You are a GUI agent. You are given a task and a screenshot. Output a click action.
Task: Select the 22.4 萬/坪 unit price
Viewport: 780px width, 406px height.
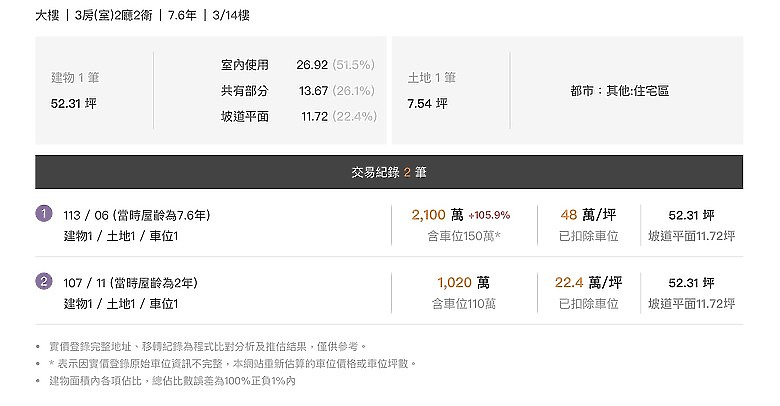(588, 283)
